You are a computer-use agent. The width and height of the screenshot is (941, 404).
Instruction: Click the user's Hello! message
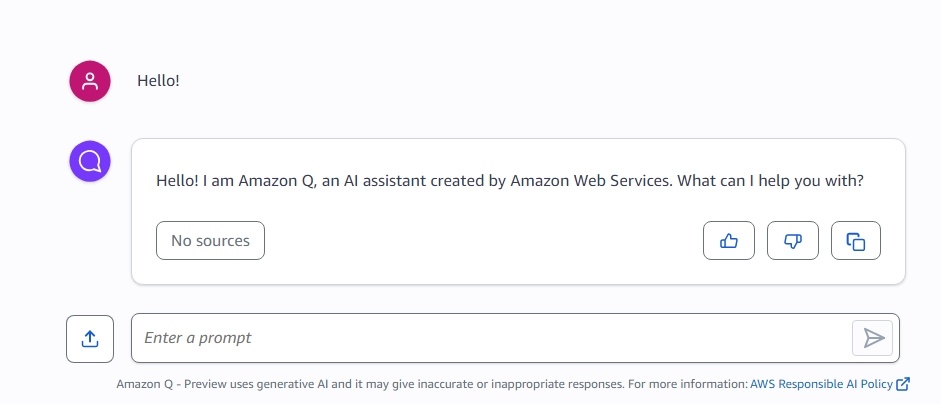158,80
